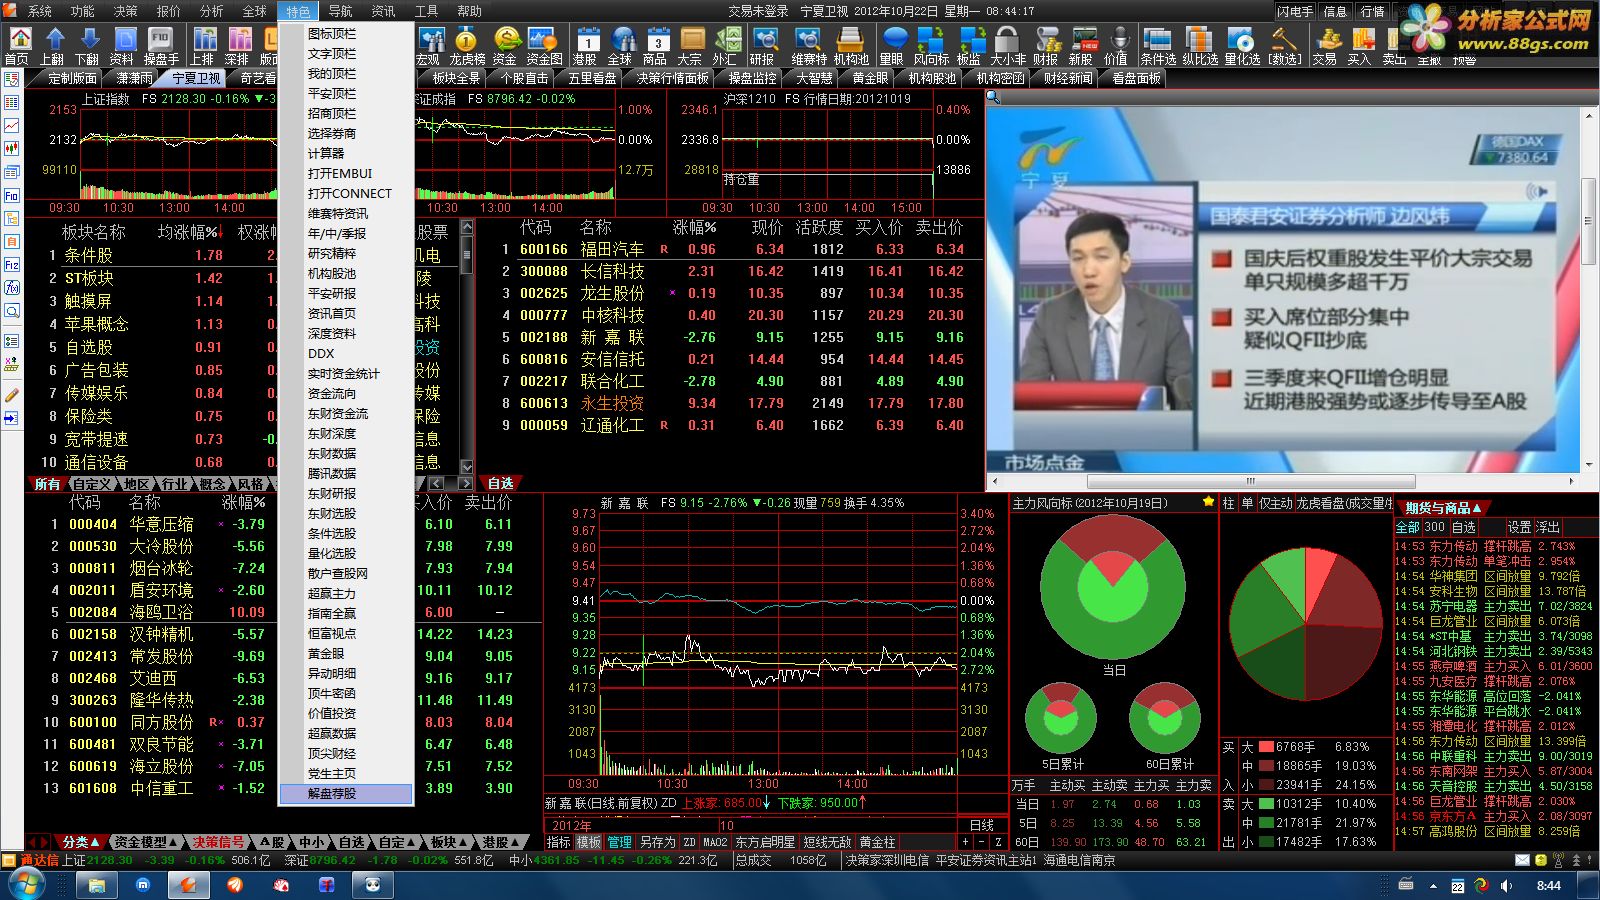
Task: Open the 全球 globe icon
Action: (621, 46)
